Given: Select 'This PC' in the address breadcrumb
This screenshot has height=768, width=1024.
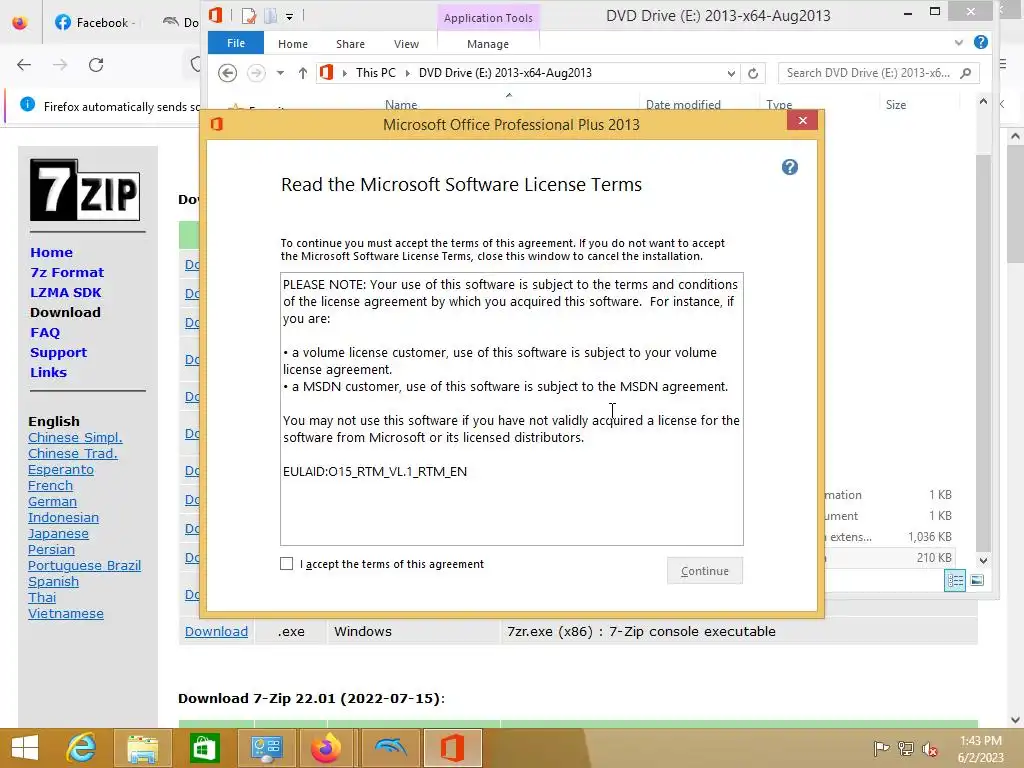Looking at the screenshot, I should point(376,73).
